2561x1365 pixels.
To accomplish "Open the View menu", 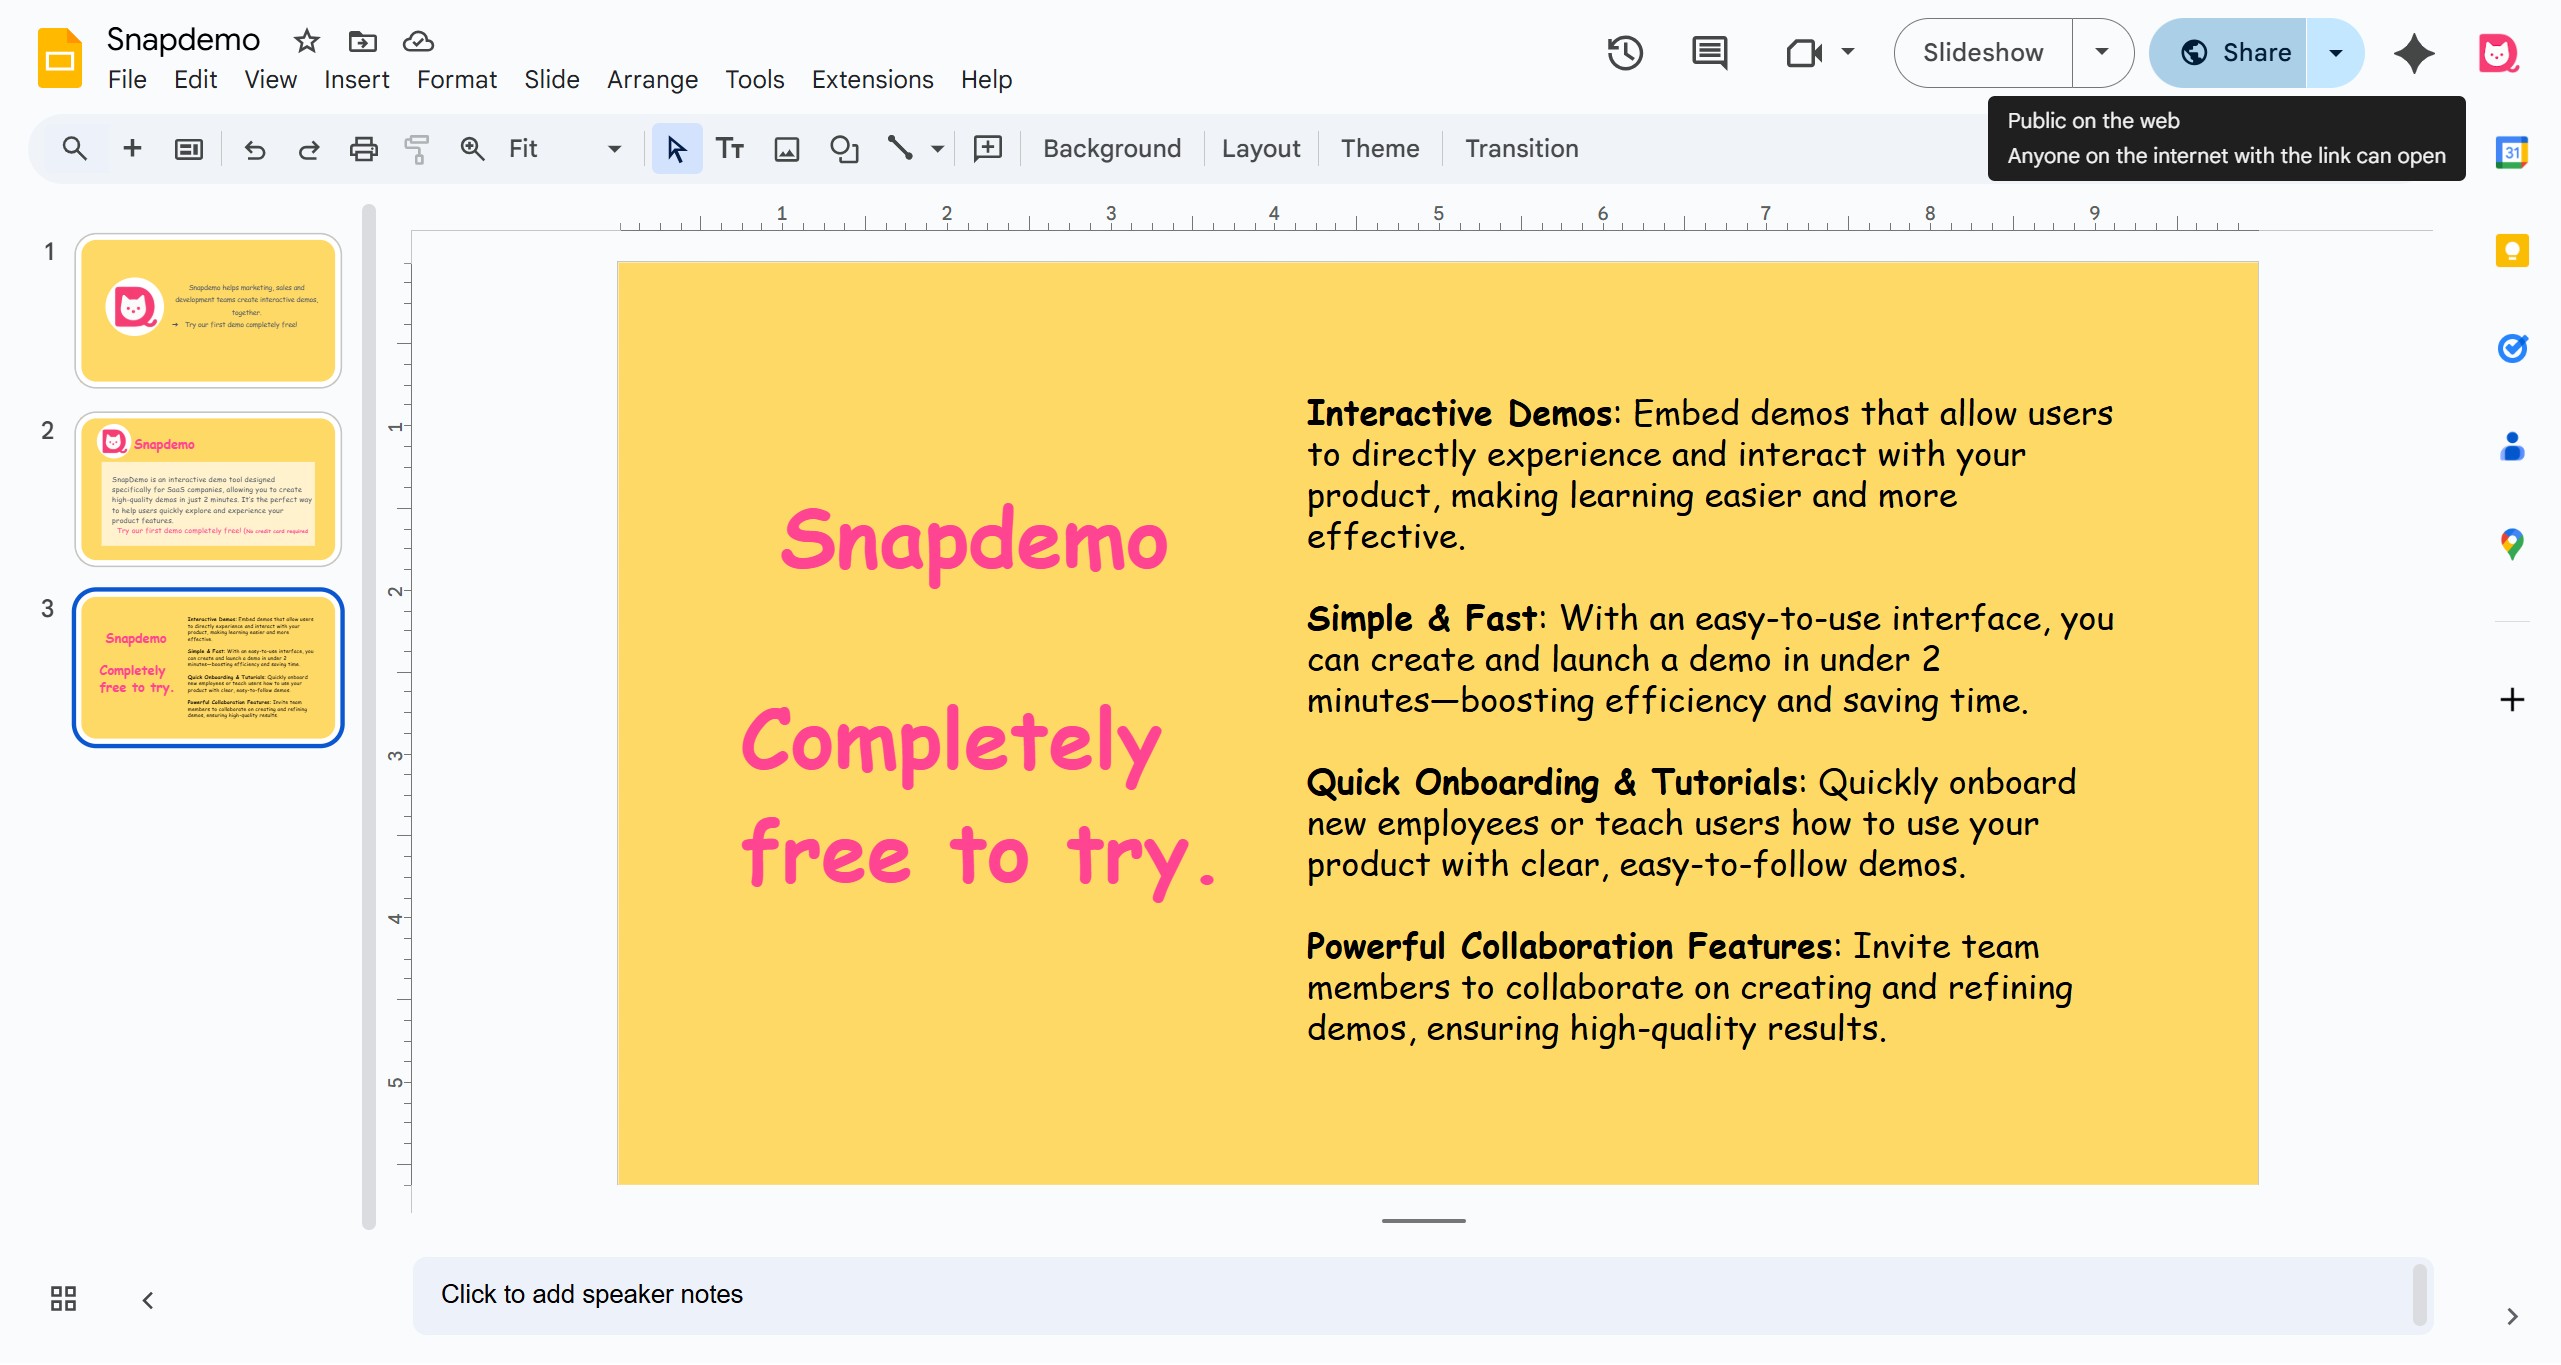I will point(270,79).
